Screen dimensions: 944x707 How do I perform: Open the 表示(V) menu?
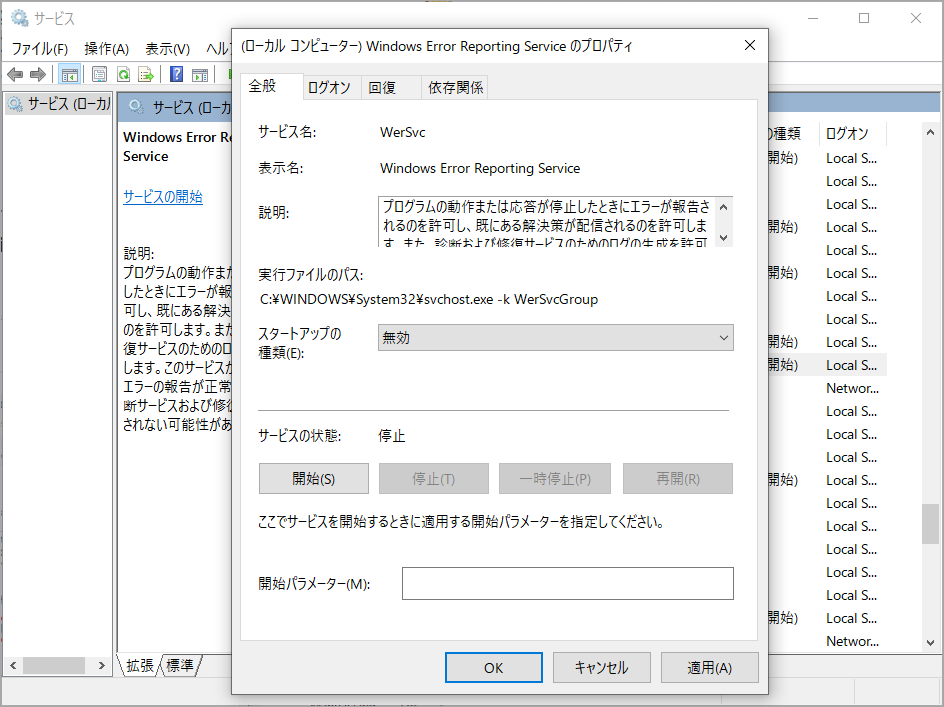click(x=167, y=49)
